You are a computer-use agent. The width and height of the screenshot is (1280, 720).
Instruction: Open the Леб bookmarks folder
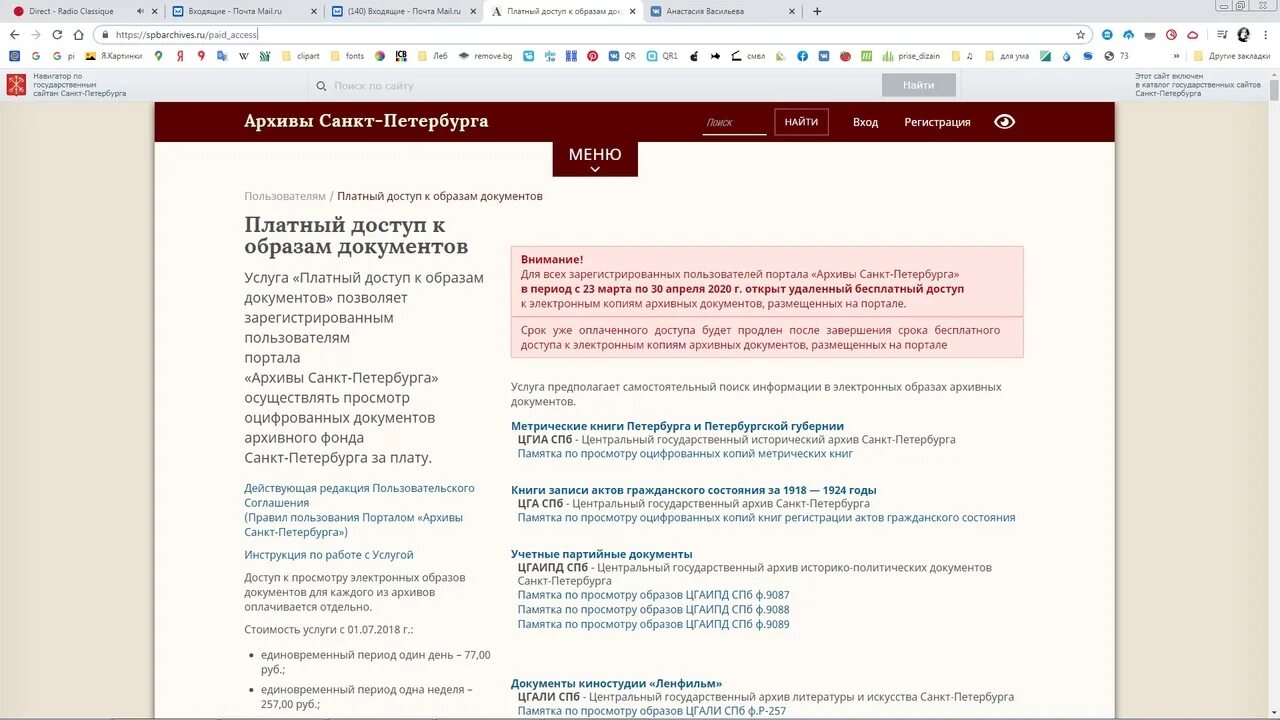[432, 56]
